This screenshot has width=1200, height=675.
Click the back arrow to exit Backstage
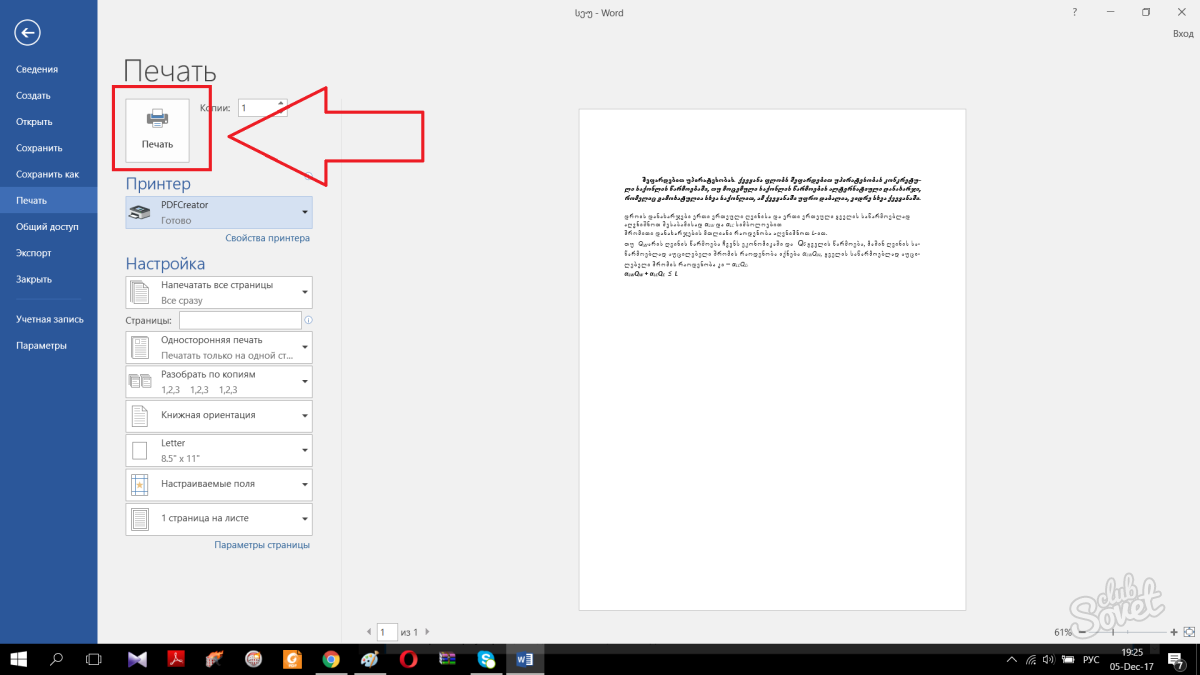[x=27, y=33]
